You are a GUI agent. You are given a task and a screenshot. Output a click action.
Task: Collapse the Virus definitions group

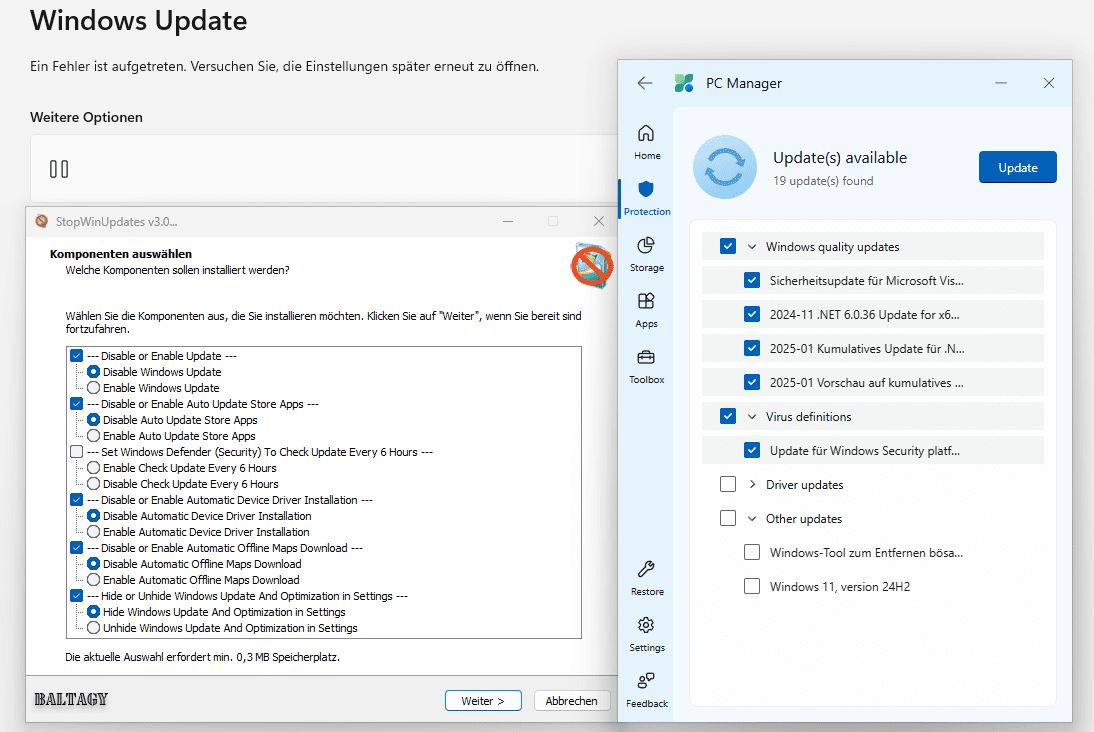tap(752, 417)
